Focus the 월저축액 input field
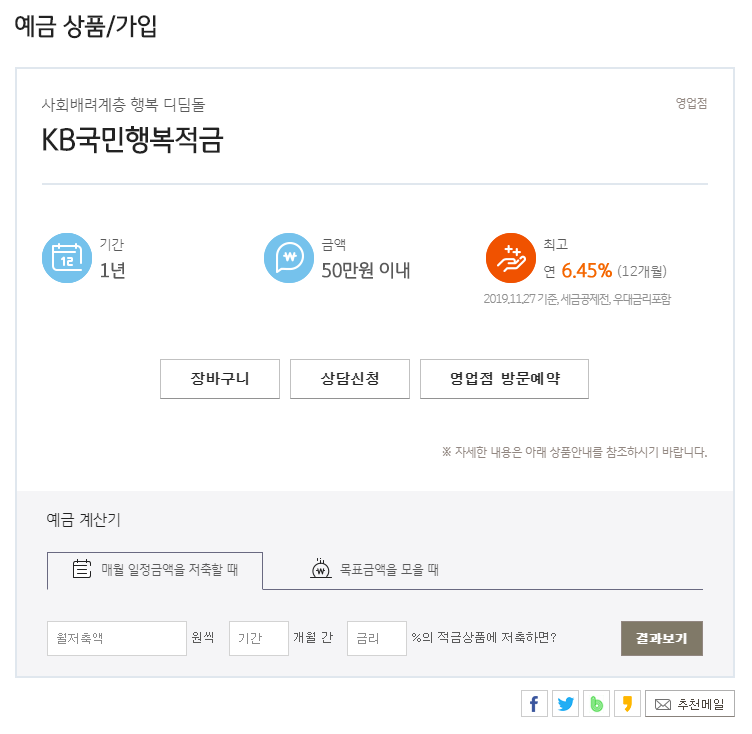Viewport: 752px width, 734px height. pyautogui.click(x=117, y=638)
